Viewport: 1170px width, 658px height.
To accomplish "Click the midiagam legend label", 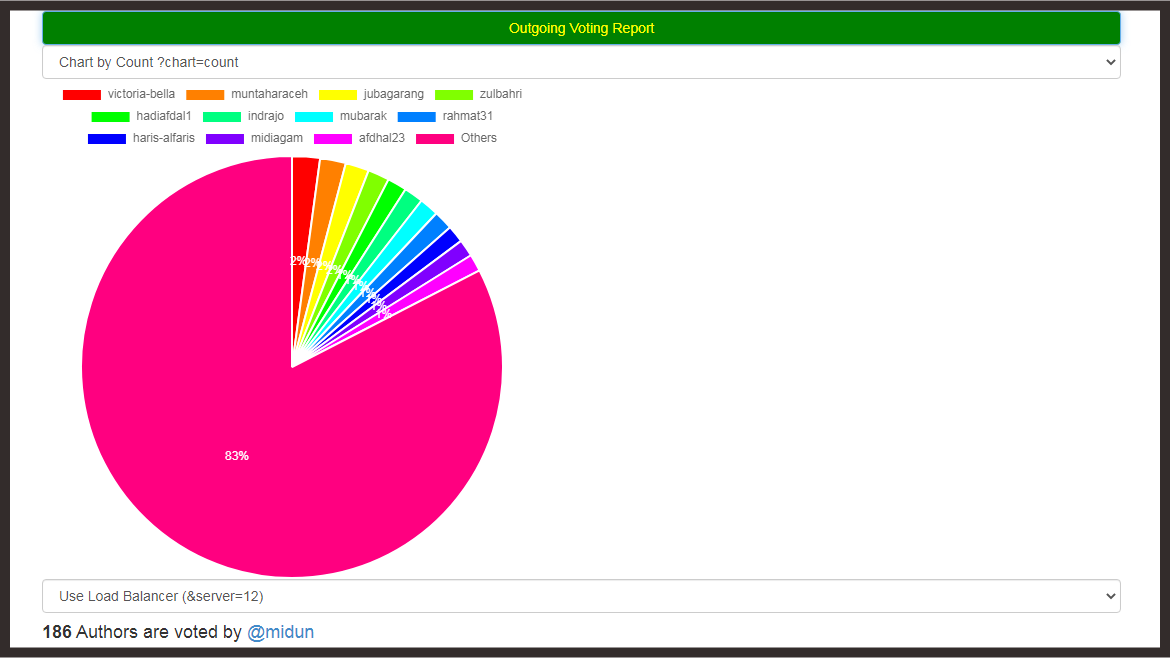I will point(277,138).
